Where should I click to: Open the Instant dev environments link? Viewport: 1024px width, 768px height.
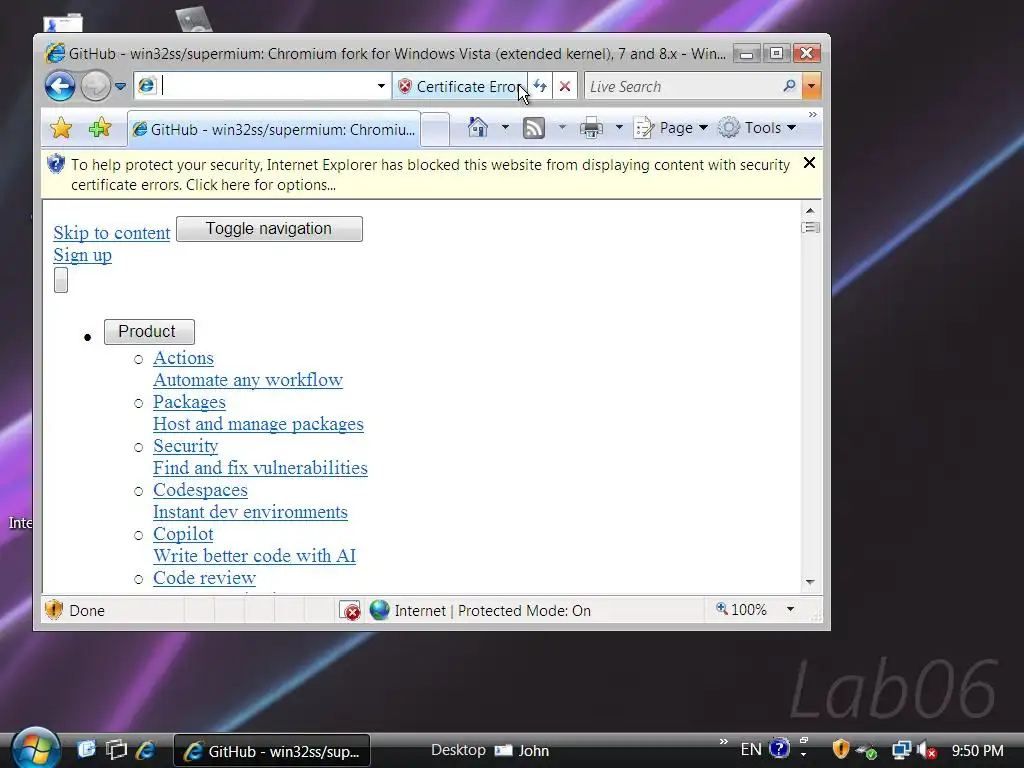coord(250,511)
